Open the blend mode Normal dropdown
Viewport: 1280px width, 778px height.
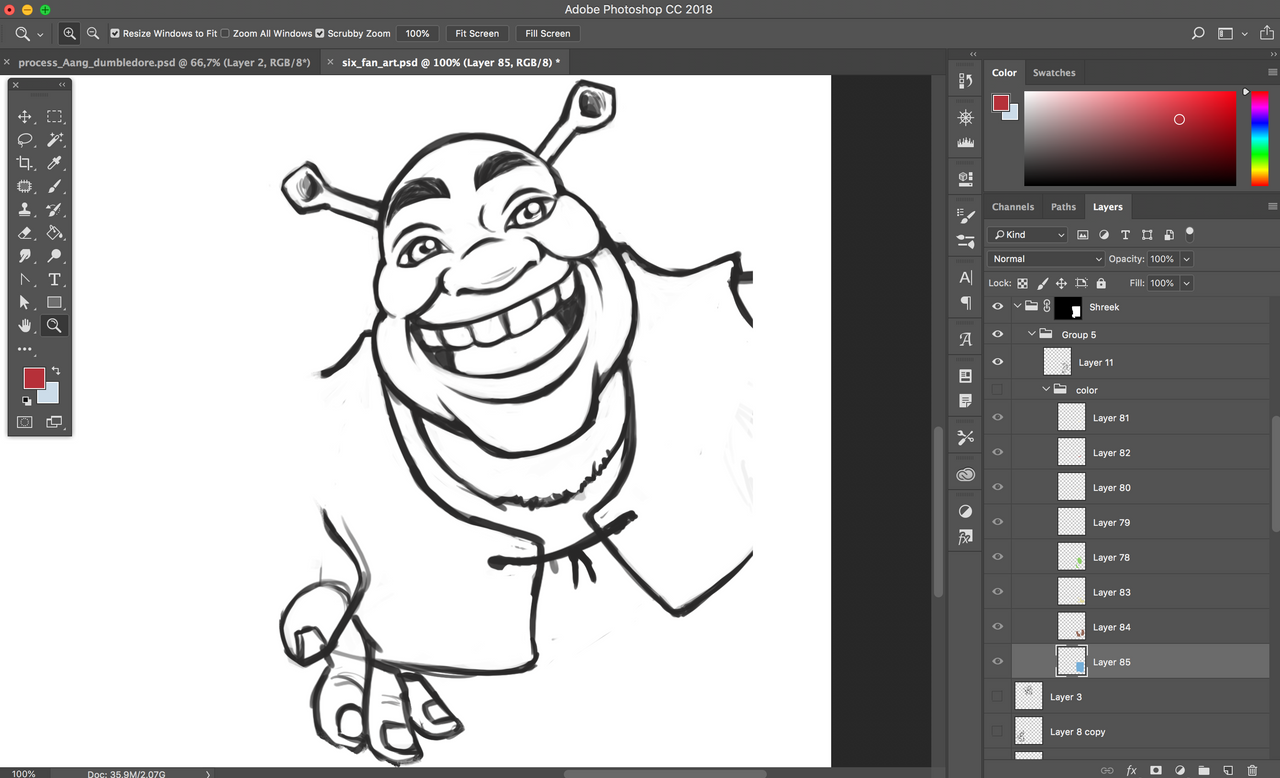[x=1046, y=259]
